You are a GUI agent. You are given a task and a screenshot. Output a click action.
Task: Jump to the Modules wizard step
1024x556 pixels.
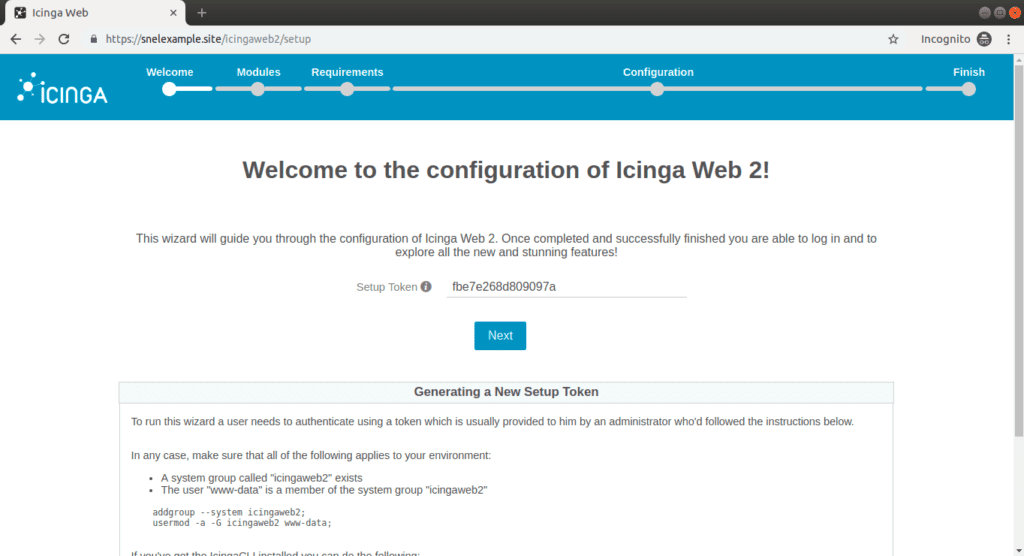(x=258, y=89)
